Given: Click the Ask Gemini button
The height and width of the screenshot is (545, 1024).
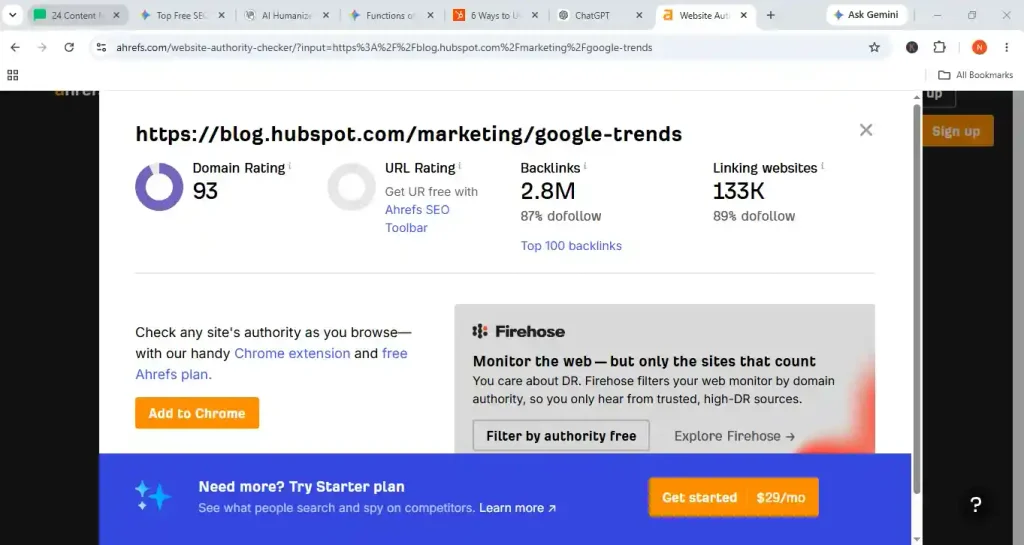Looking at the screenshot, I should pos(867,14).
